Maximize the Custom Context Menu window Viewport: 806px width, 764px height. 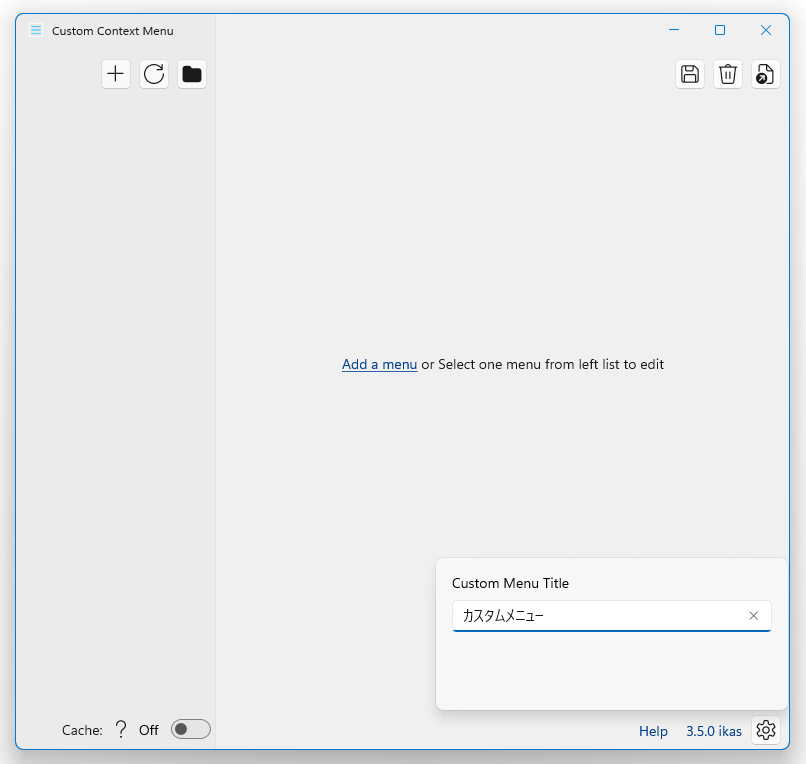coord(720,30)
